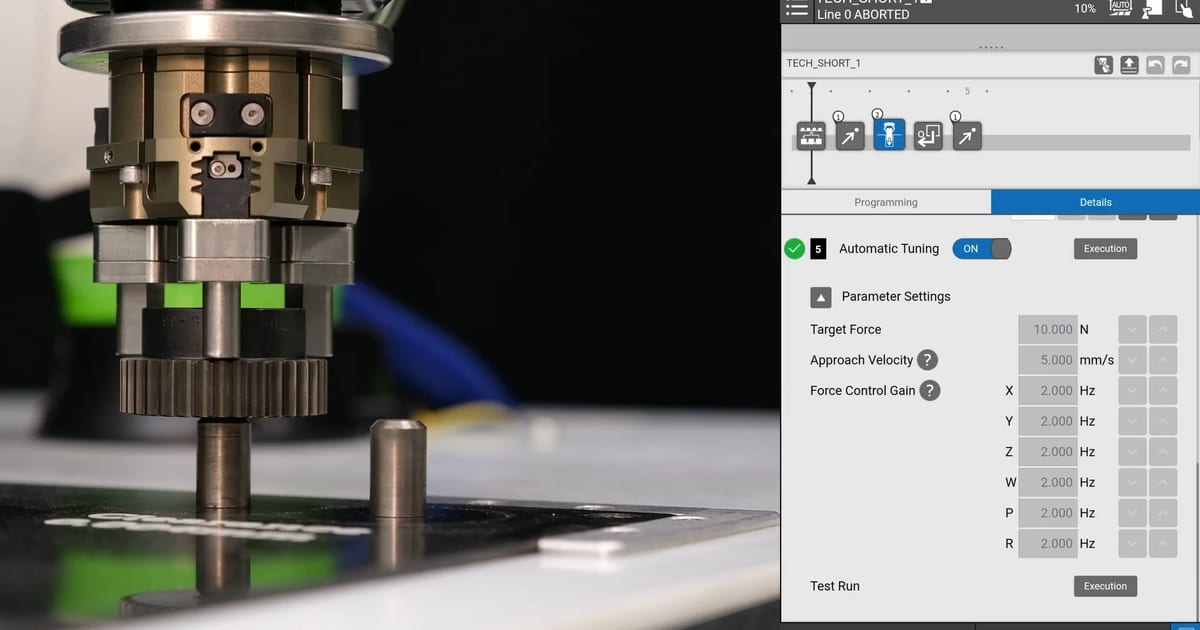Select the first motion arrow icon after the start block
1200x630 pixels.
[849, 136]
